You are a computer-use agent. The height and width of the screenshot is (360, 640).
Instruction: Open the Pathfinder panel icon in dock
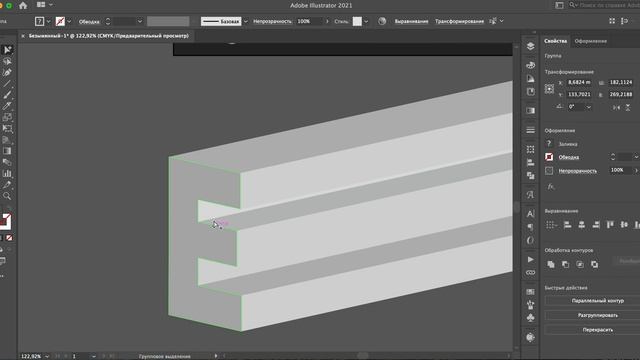[530, 176]
